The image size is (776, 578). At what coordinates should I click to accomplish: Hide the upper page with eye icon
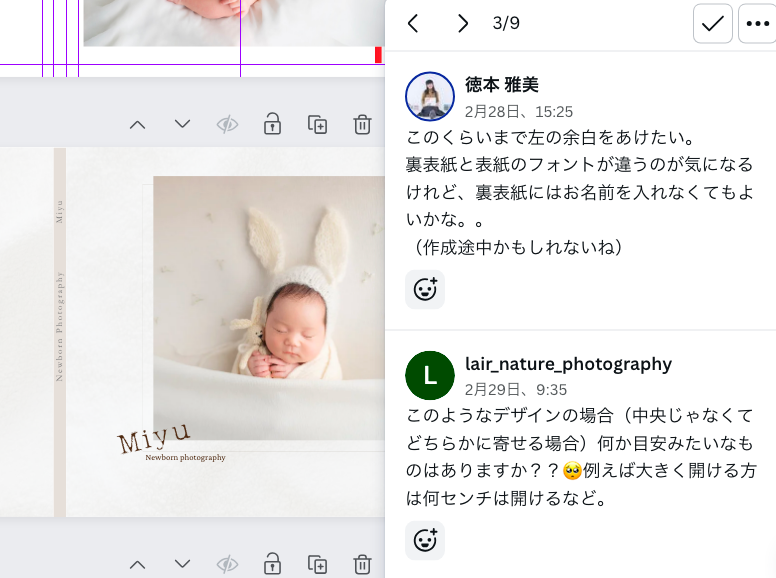227,124
